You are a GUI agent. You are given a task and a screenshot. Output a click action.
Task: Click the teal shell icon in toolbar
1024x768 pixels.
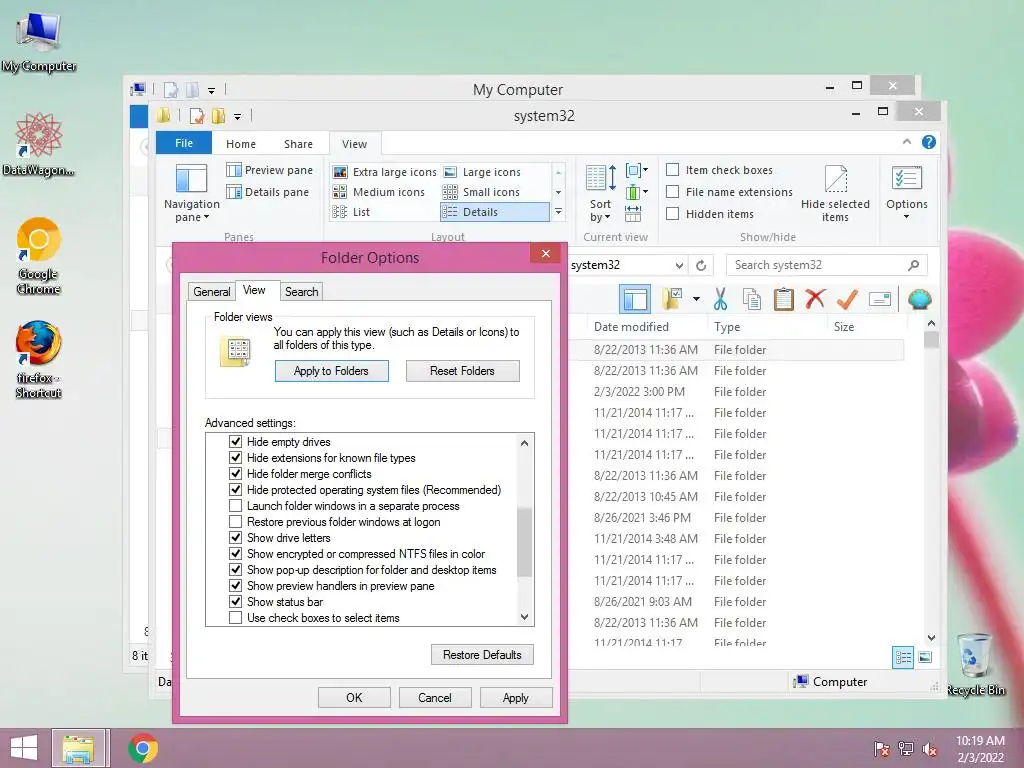click(x=920, y=299)
